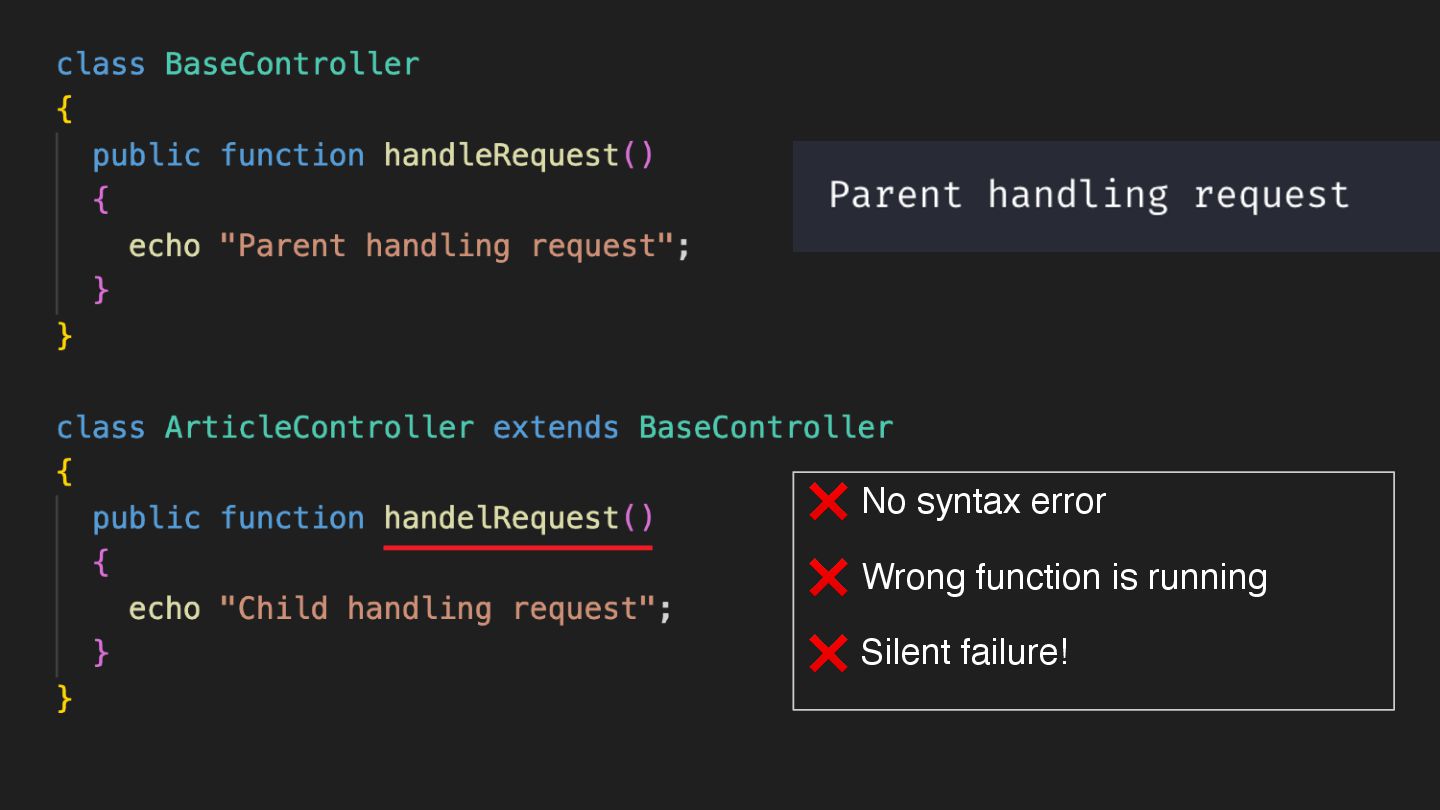Viewport: 1440px width, 810px height.
Task: Click the red X beside Silent failure
Action: coord(828,652)
